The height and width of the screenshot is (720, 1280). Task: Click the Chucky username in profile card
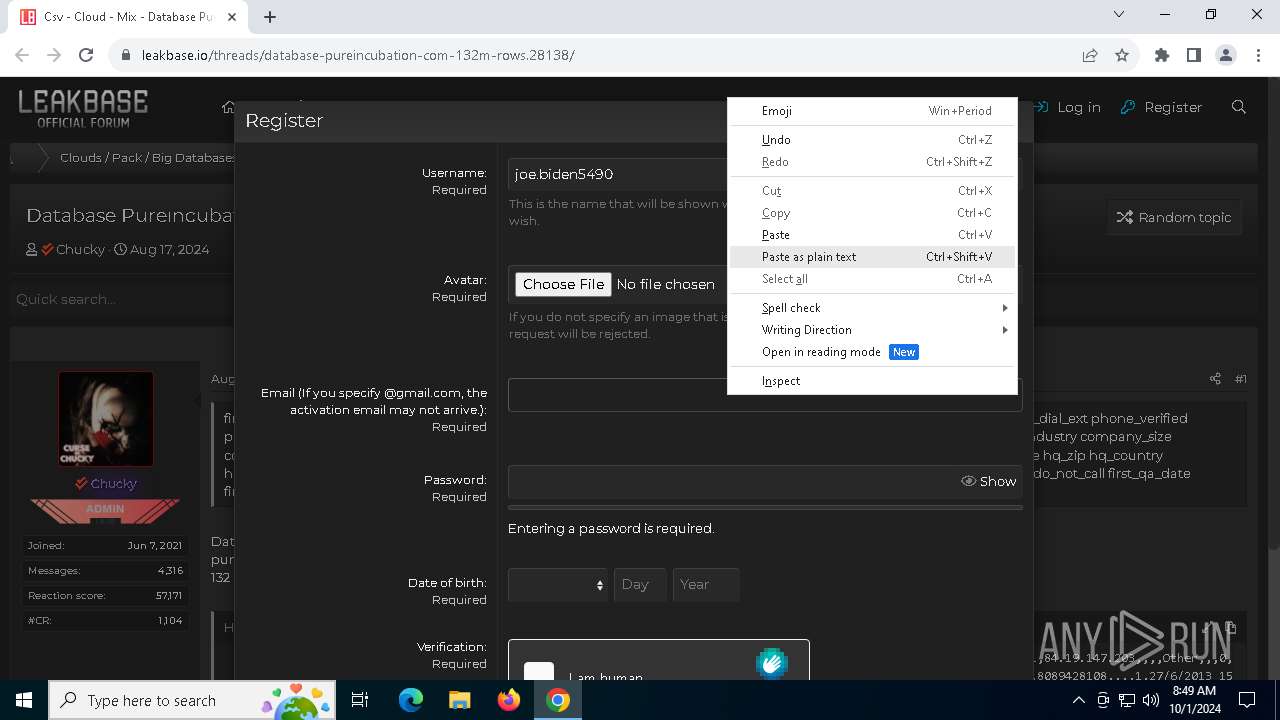point(113,483)
